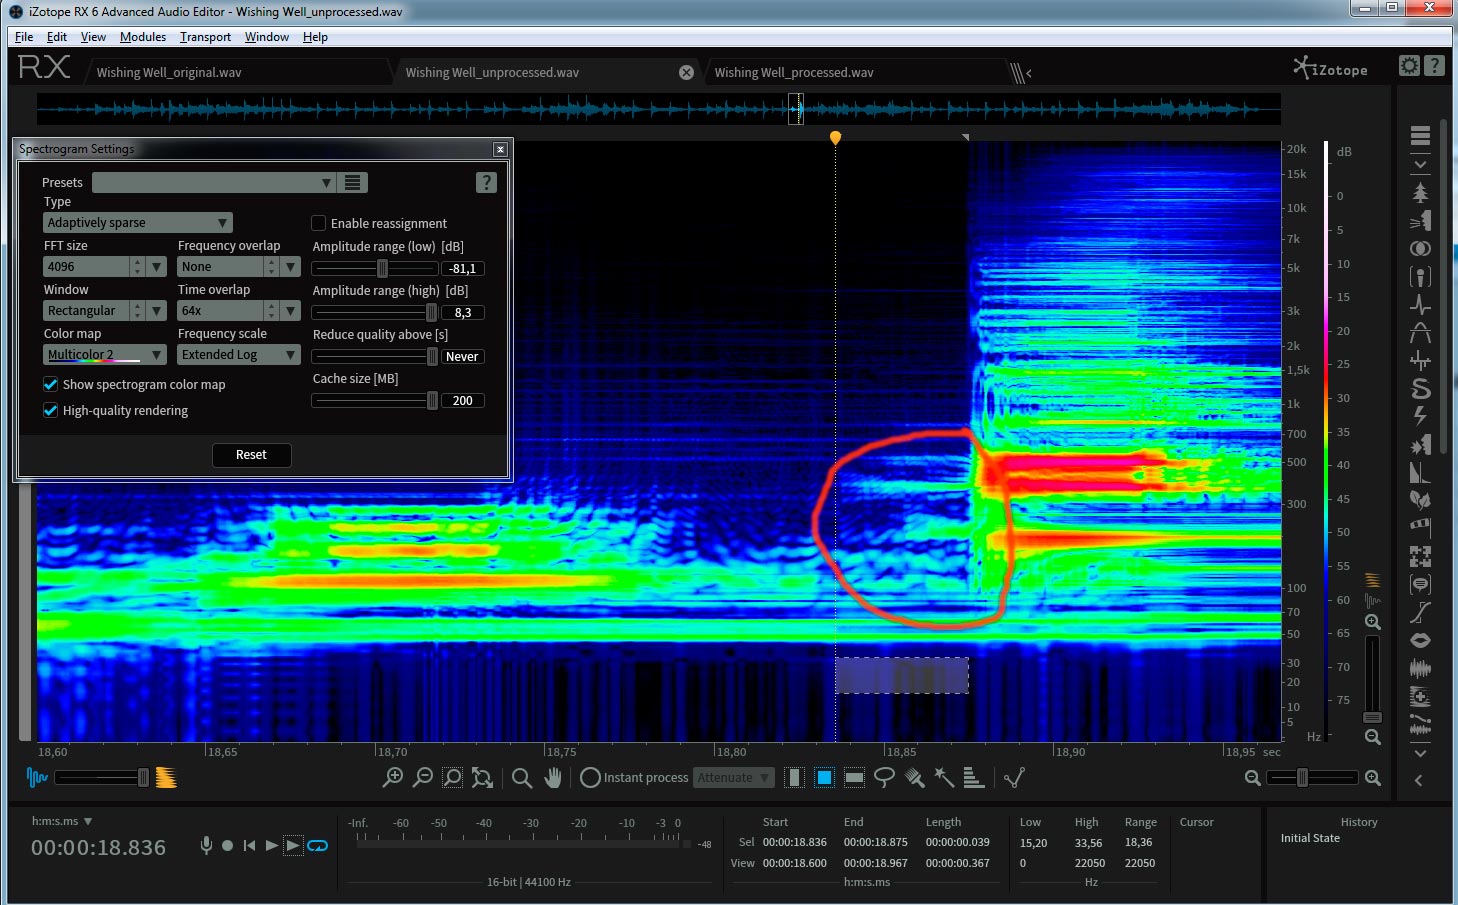Select the Time selection tool
The image size is (1458, 905).
tap(794, 777)
